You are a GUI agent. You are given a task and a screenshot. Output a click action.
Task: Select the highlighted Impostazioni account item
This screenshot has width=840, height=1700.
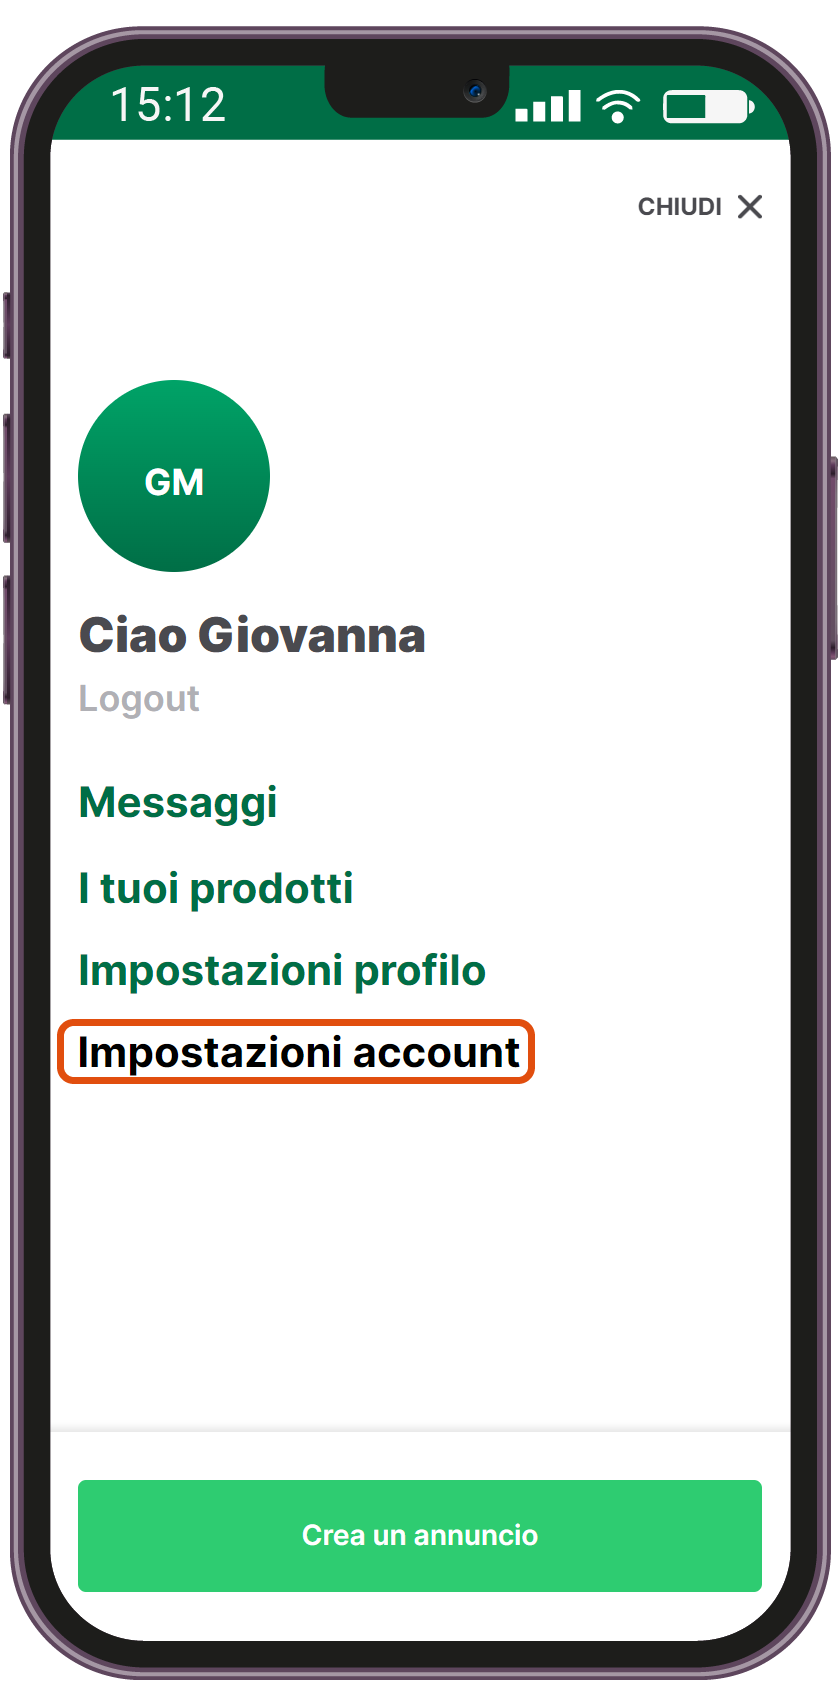pyautogui.click(x=297, y=1052)
